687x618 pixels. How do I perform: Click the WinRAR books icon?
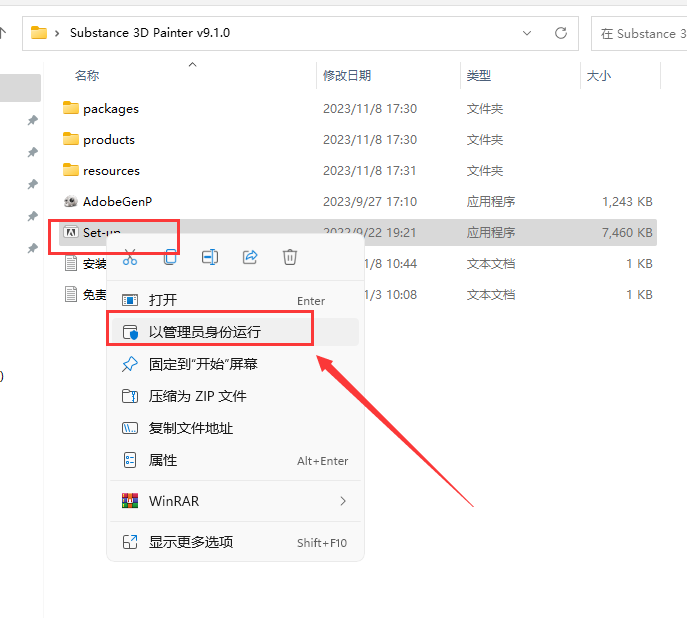[x=130, y=501]
